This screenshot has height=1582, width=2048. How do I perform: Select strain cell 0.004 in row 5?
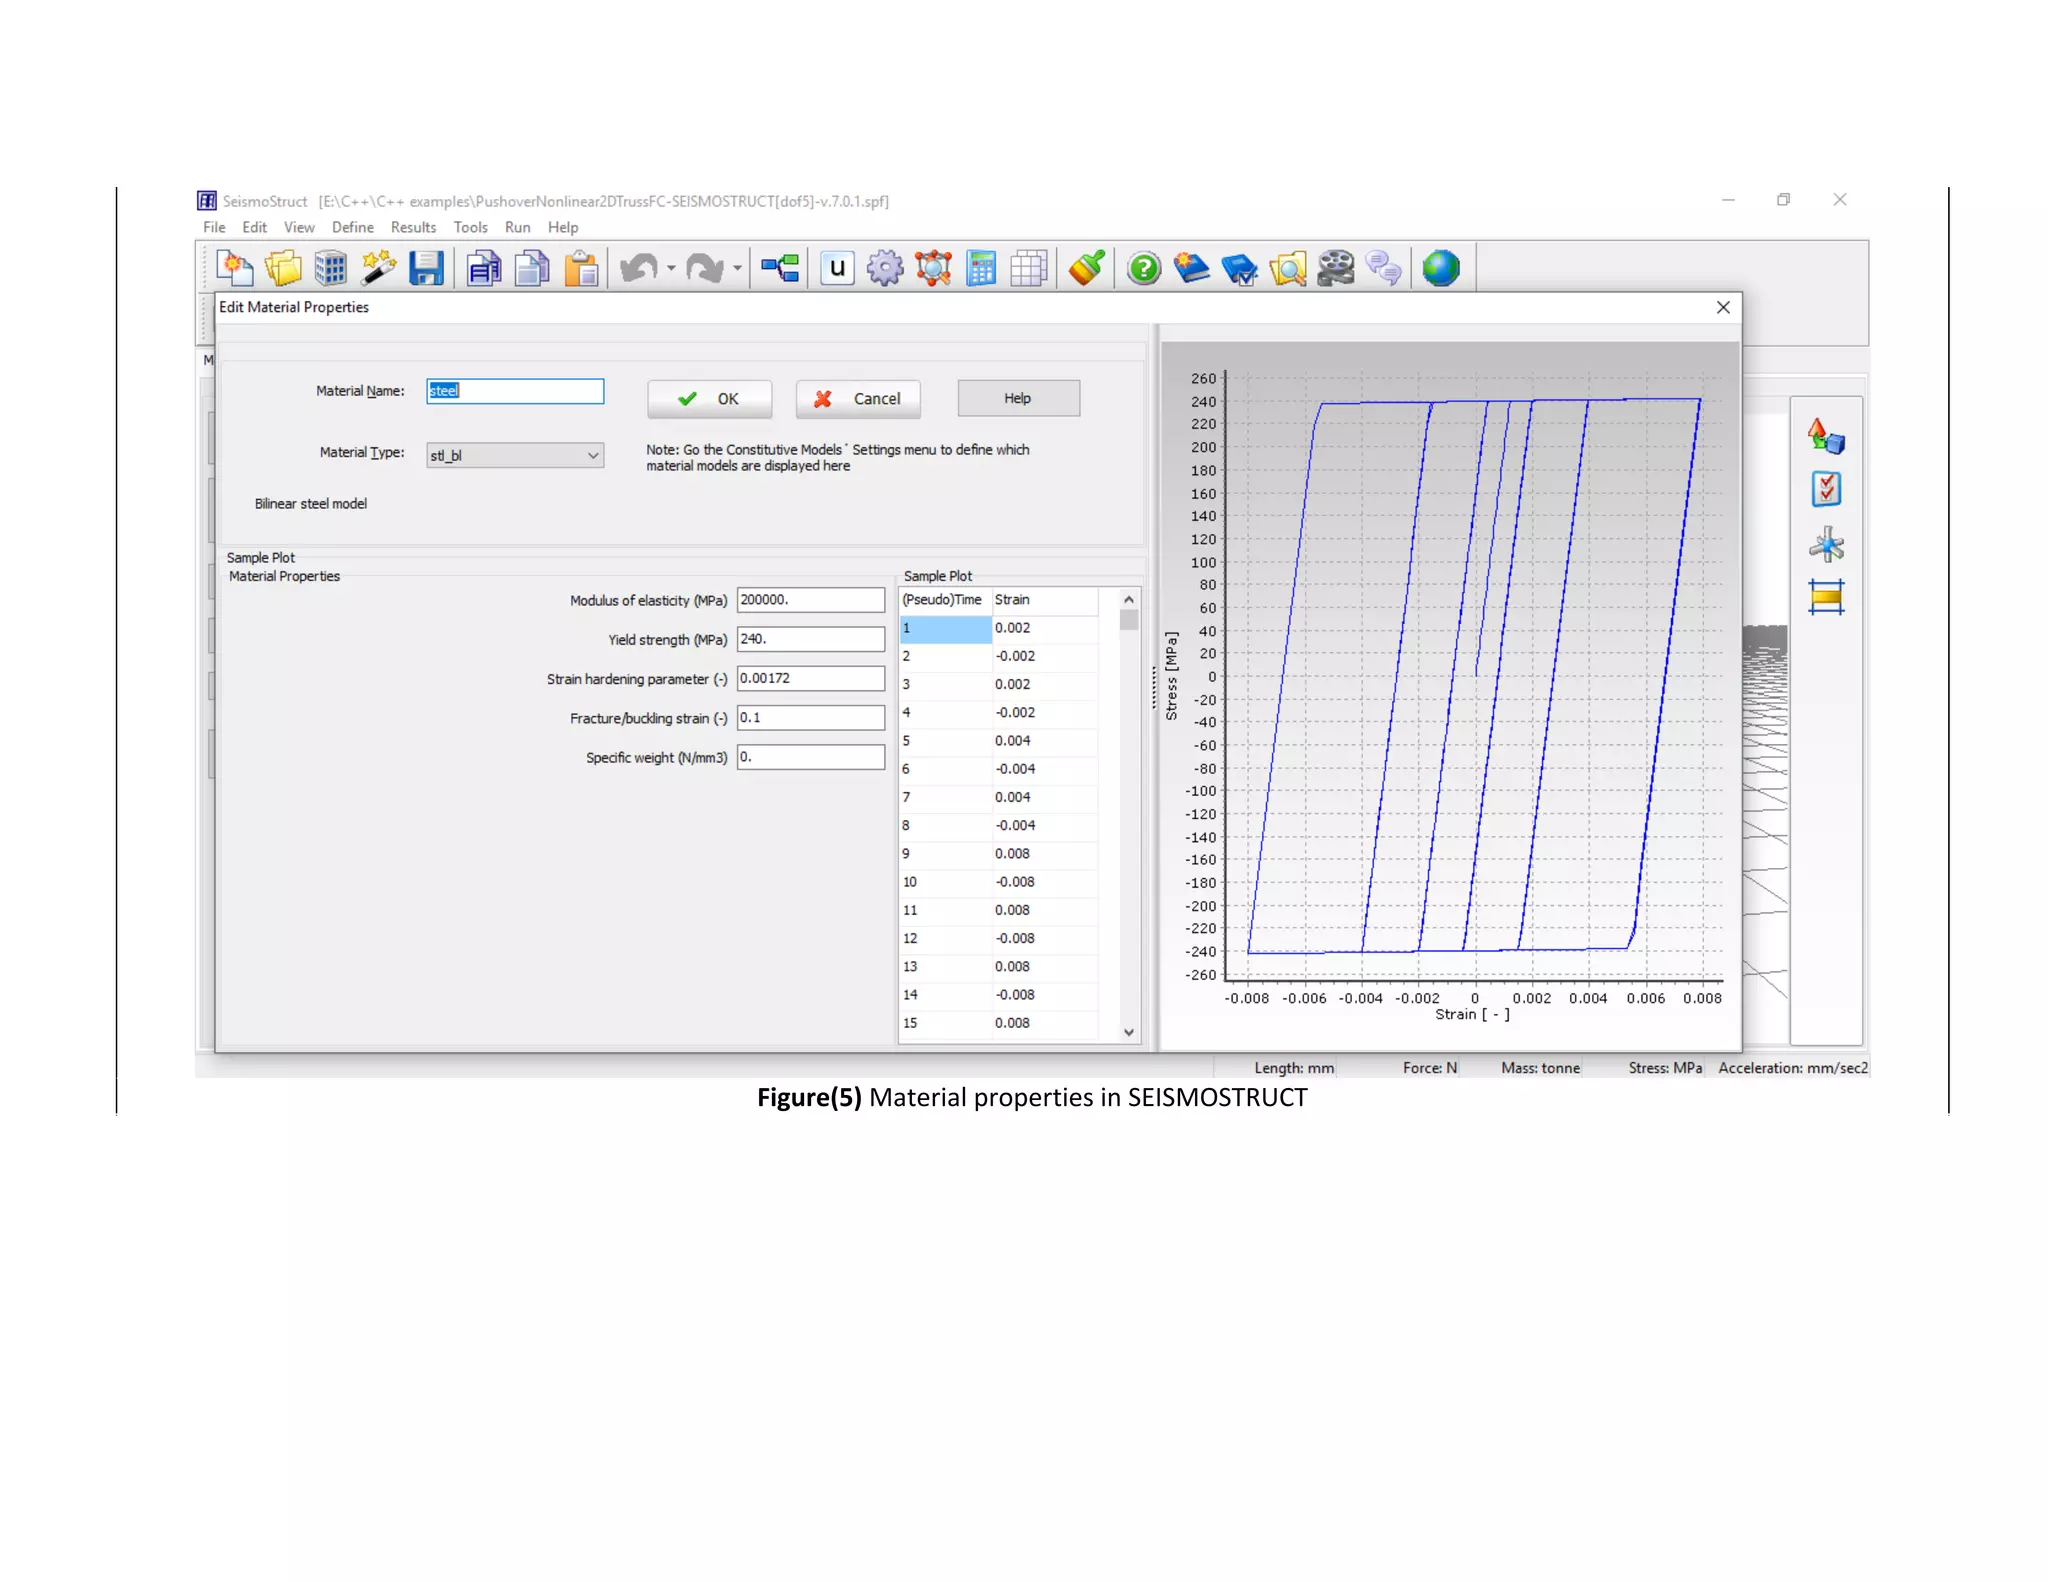(1045, 741)
